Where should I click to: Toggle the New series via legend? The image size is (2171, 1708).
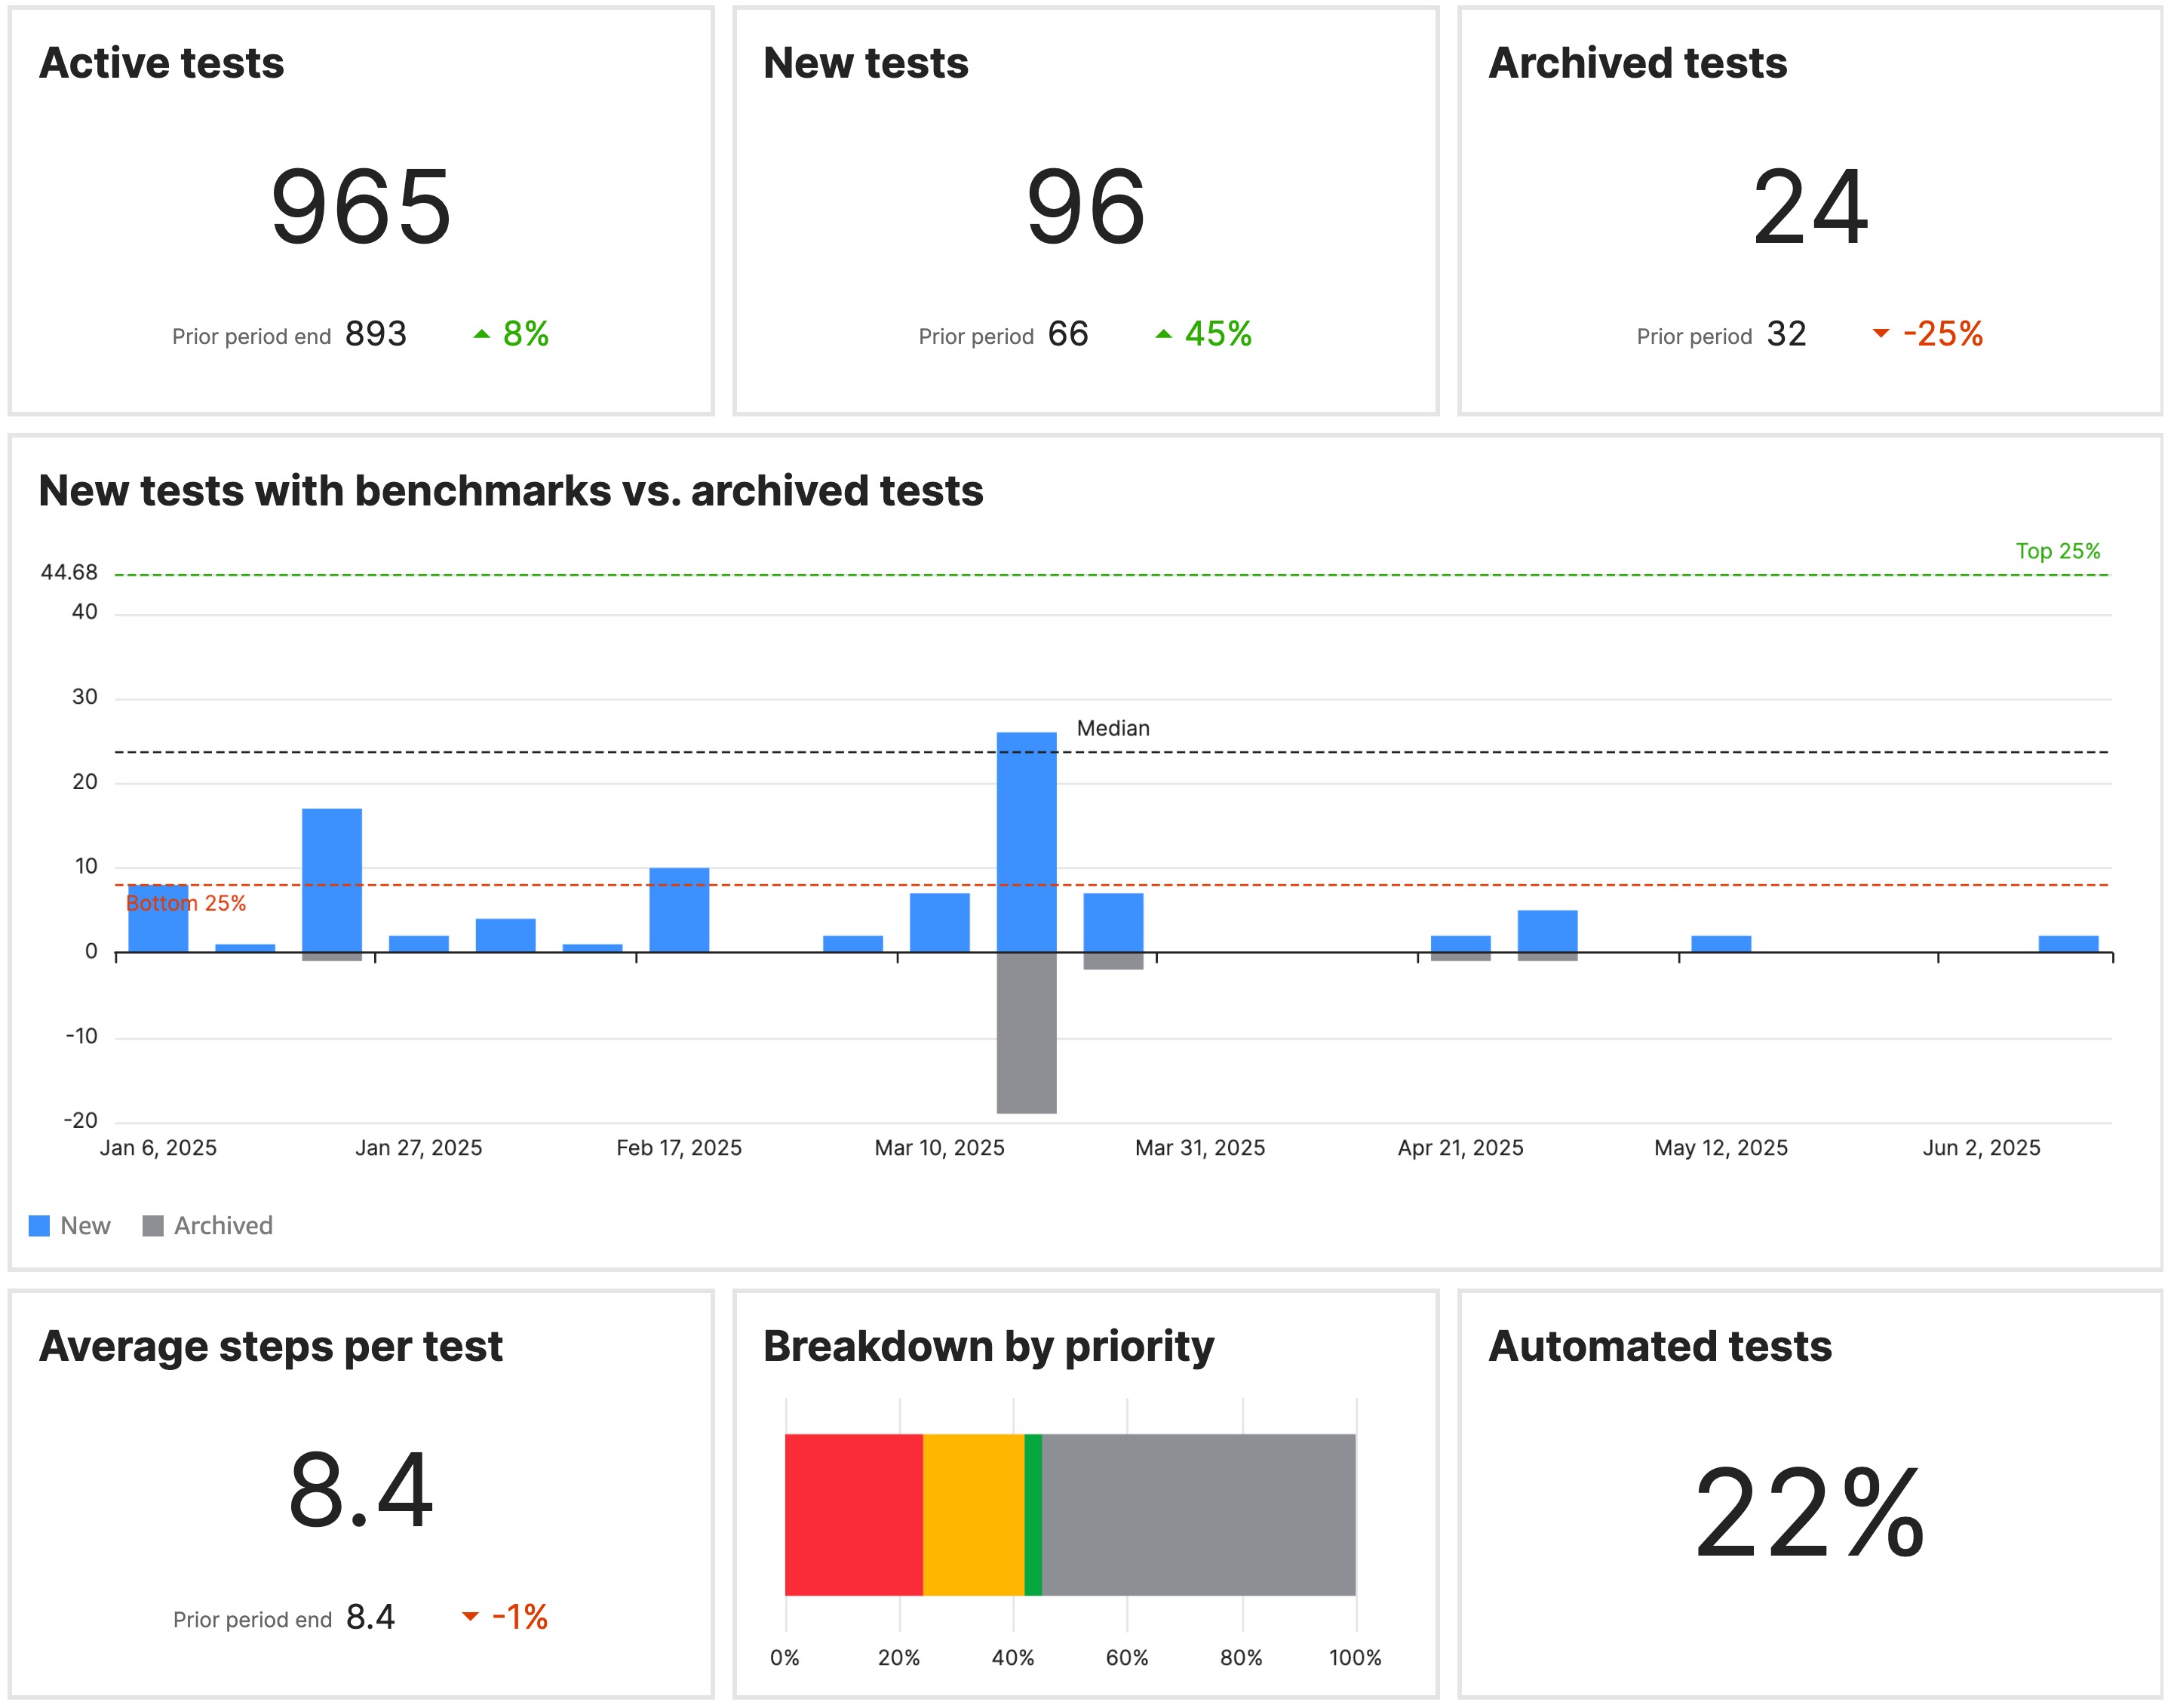tap(87, 1225)
